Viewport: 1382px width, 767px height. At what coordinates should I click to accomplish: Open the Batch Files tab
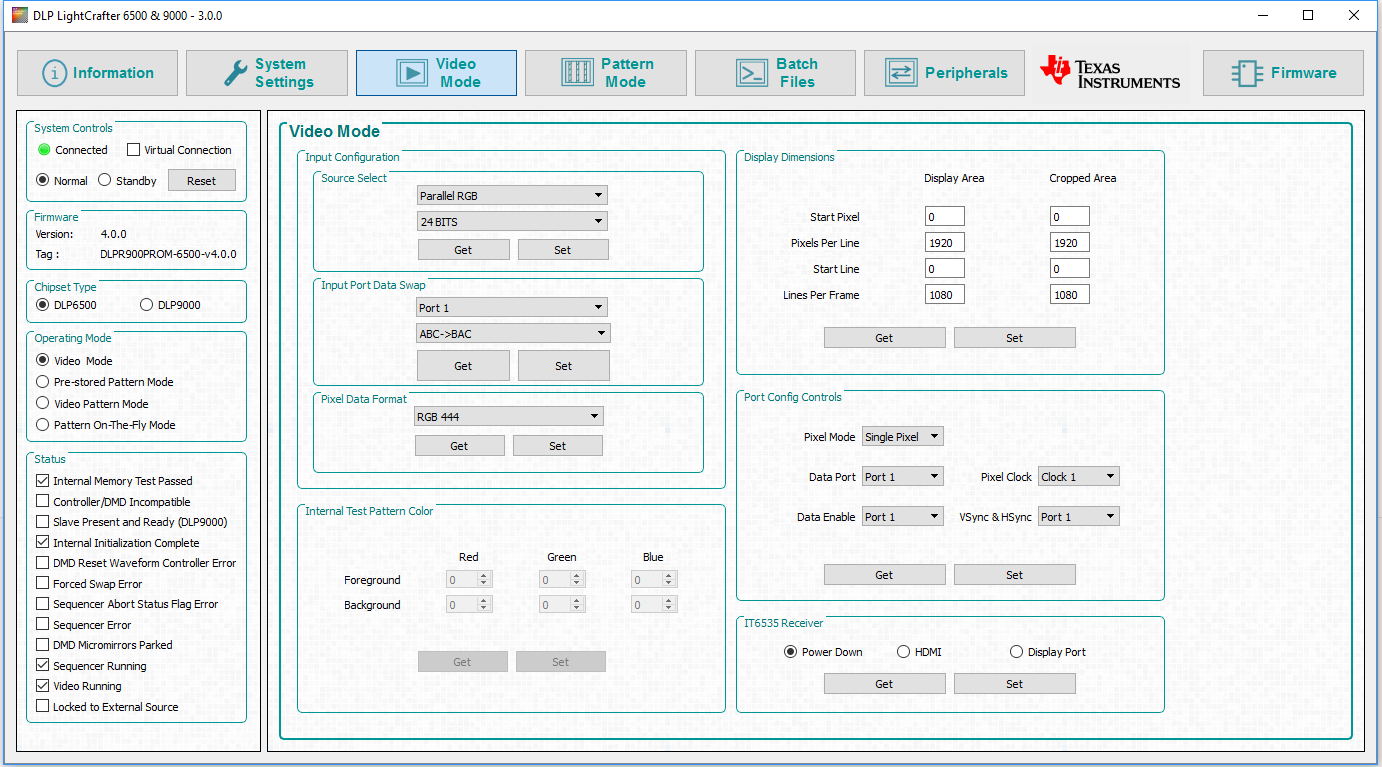pyautogui.click(x=775, y=73)
